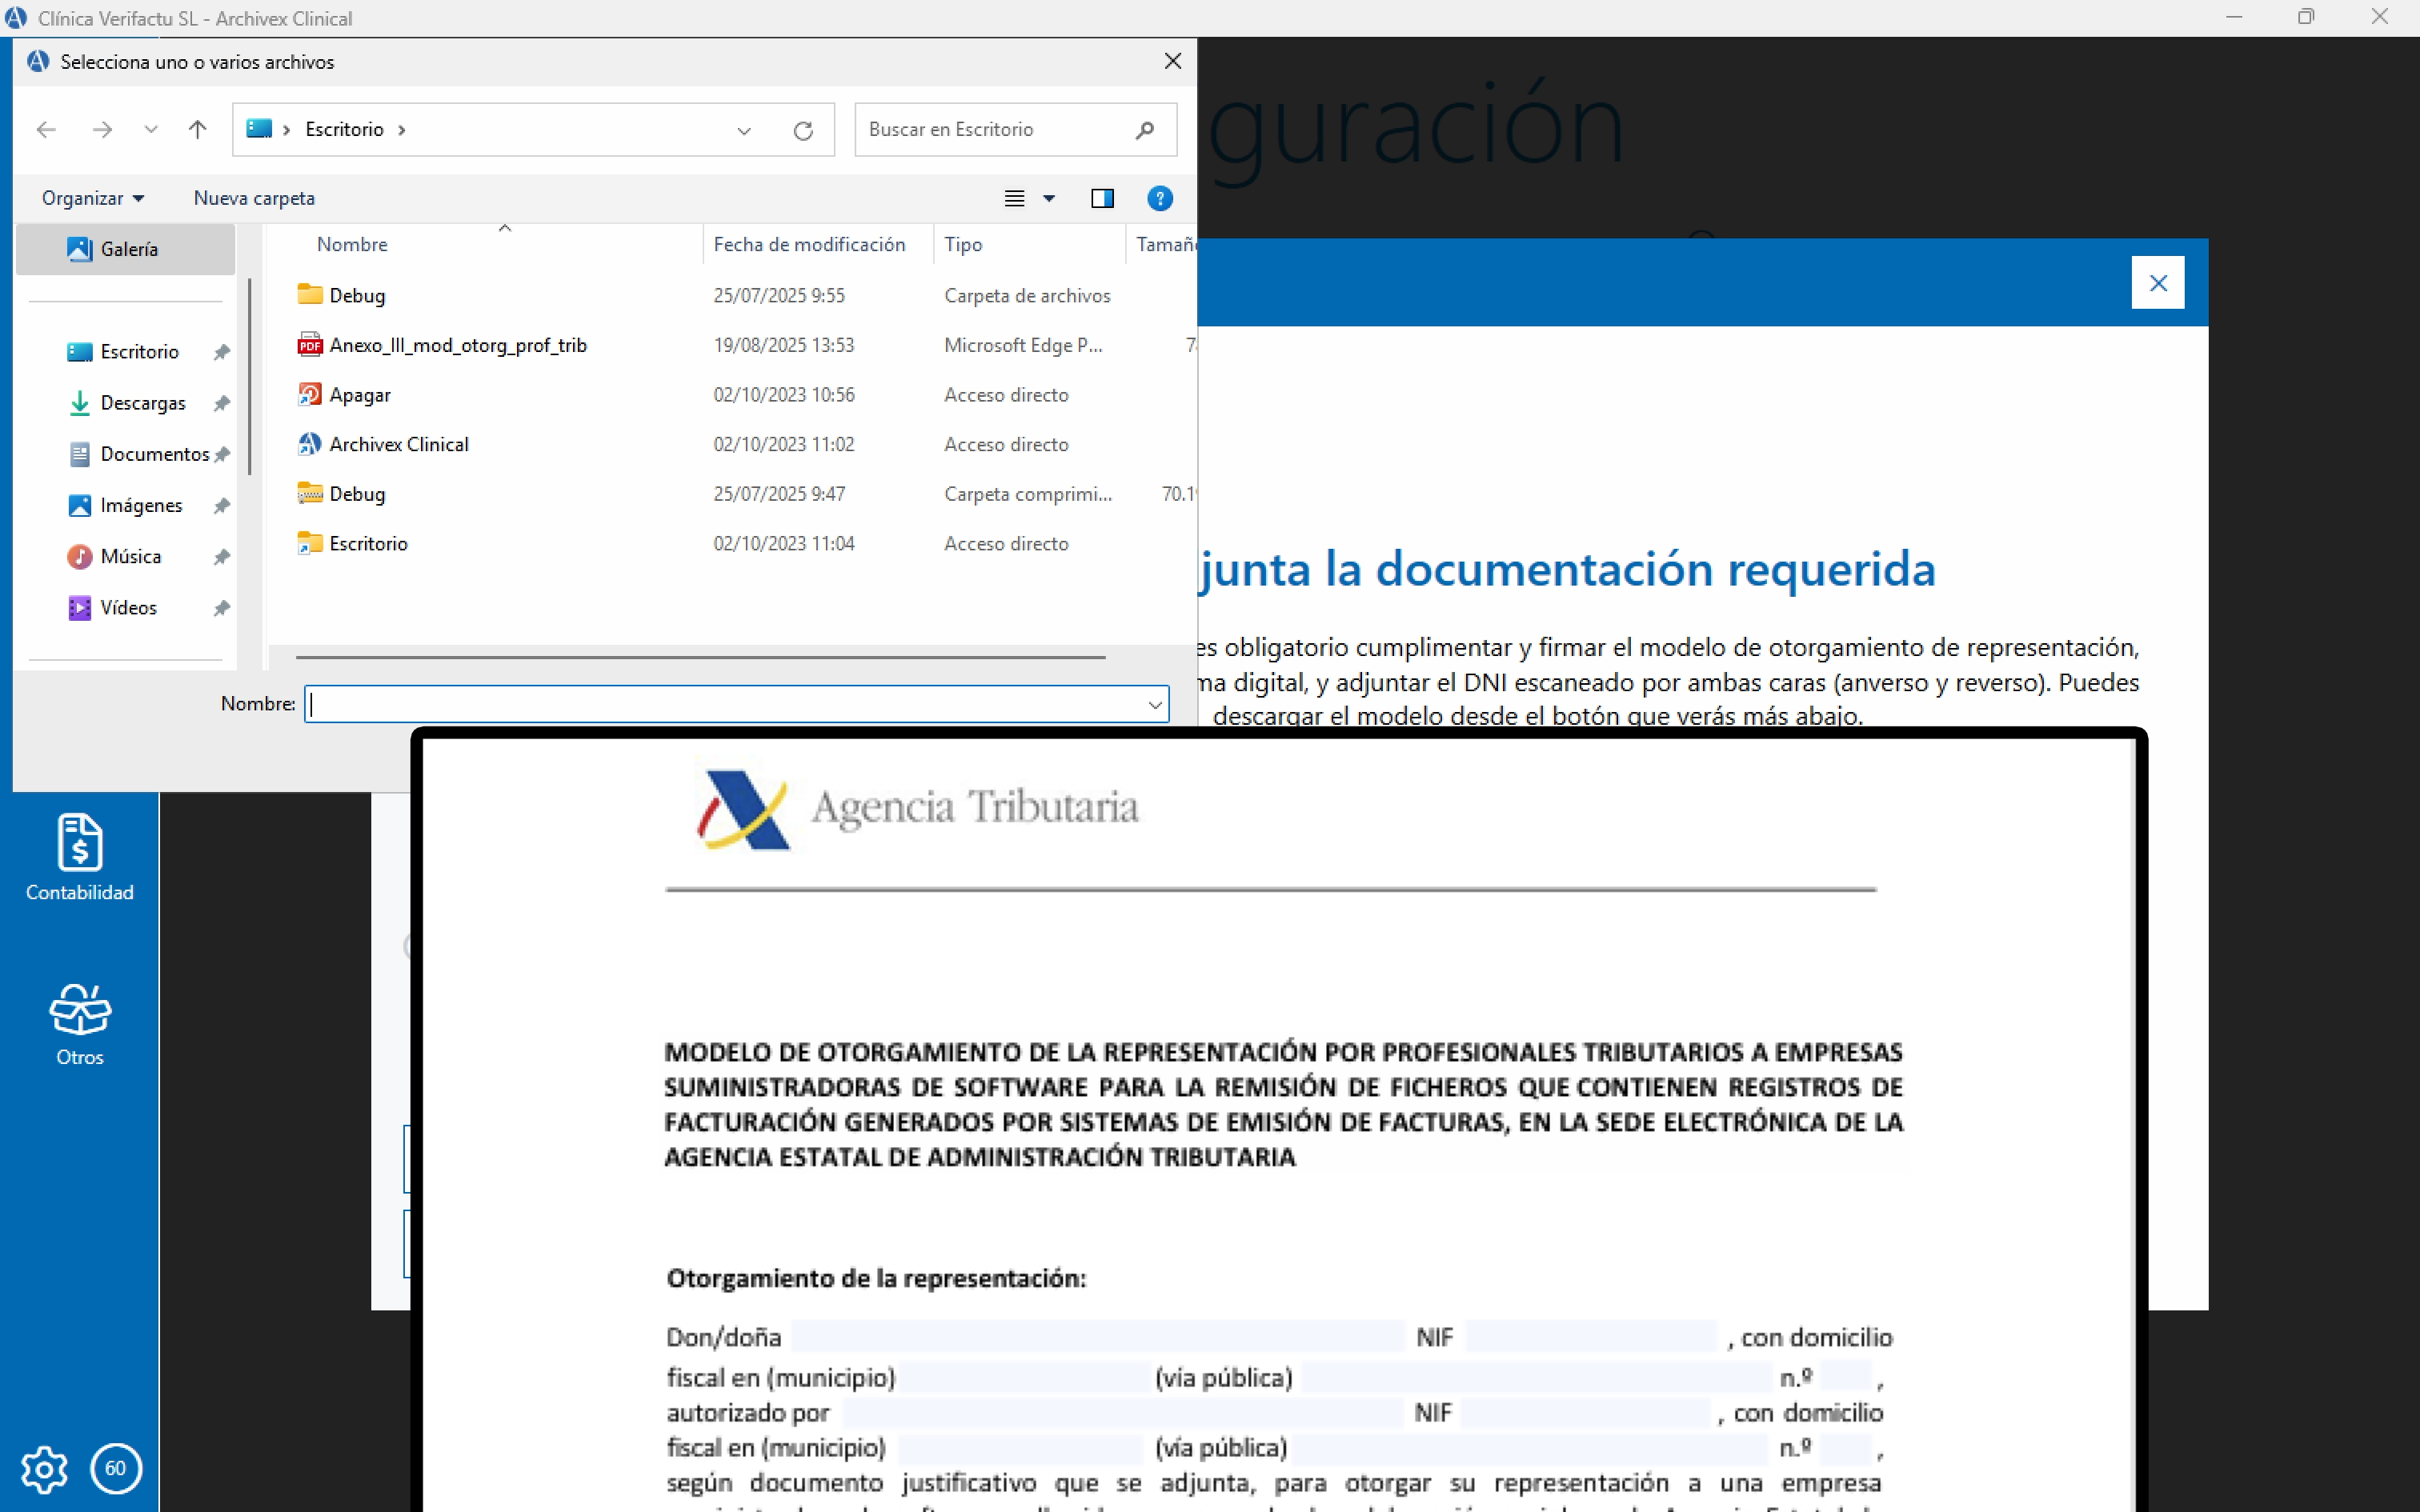Unpin Descargas from quick access
Image resolution: width=2420 pixels, height=1512 pixels.
(221, 402)
